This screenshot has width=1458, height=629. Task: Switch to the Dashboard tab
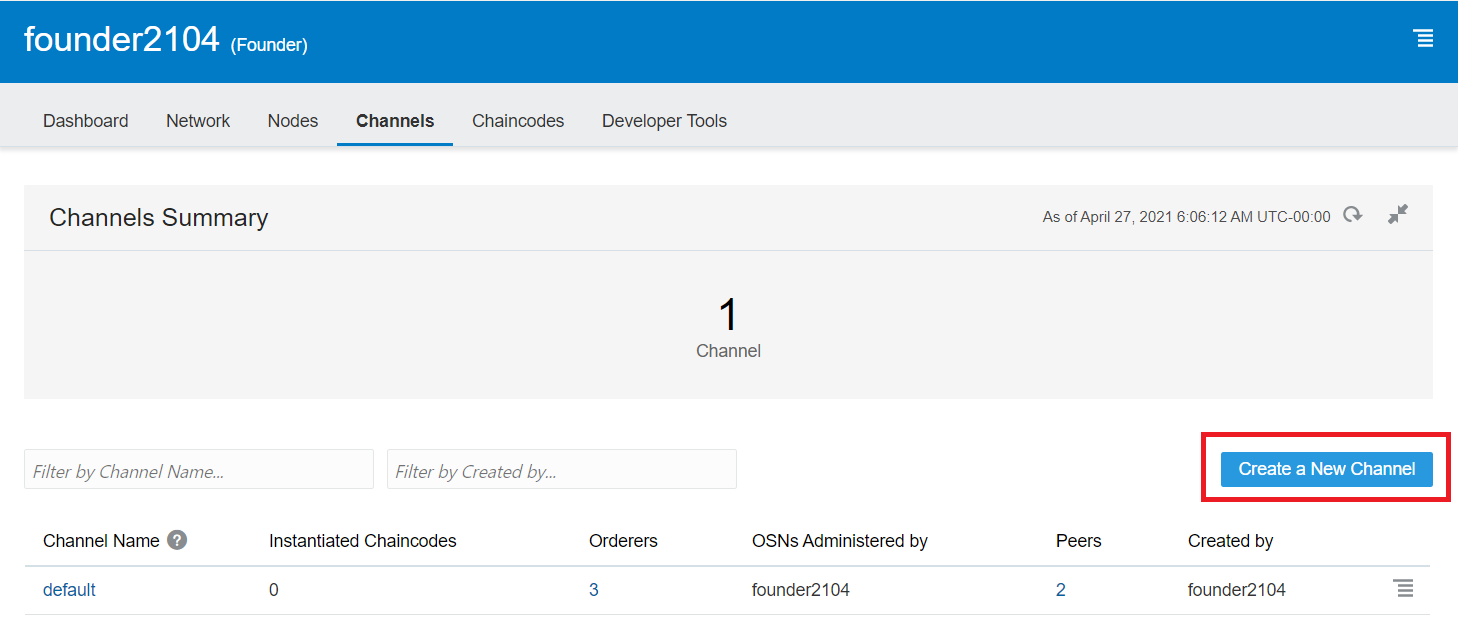(x=85, y=121)
